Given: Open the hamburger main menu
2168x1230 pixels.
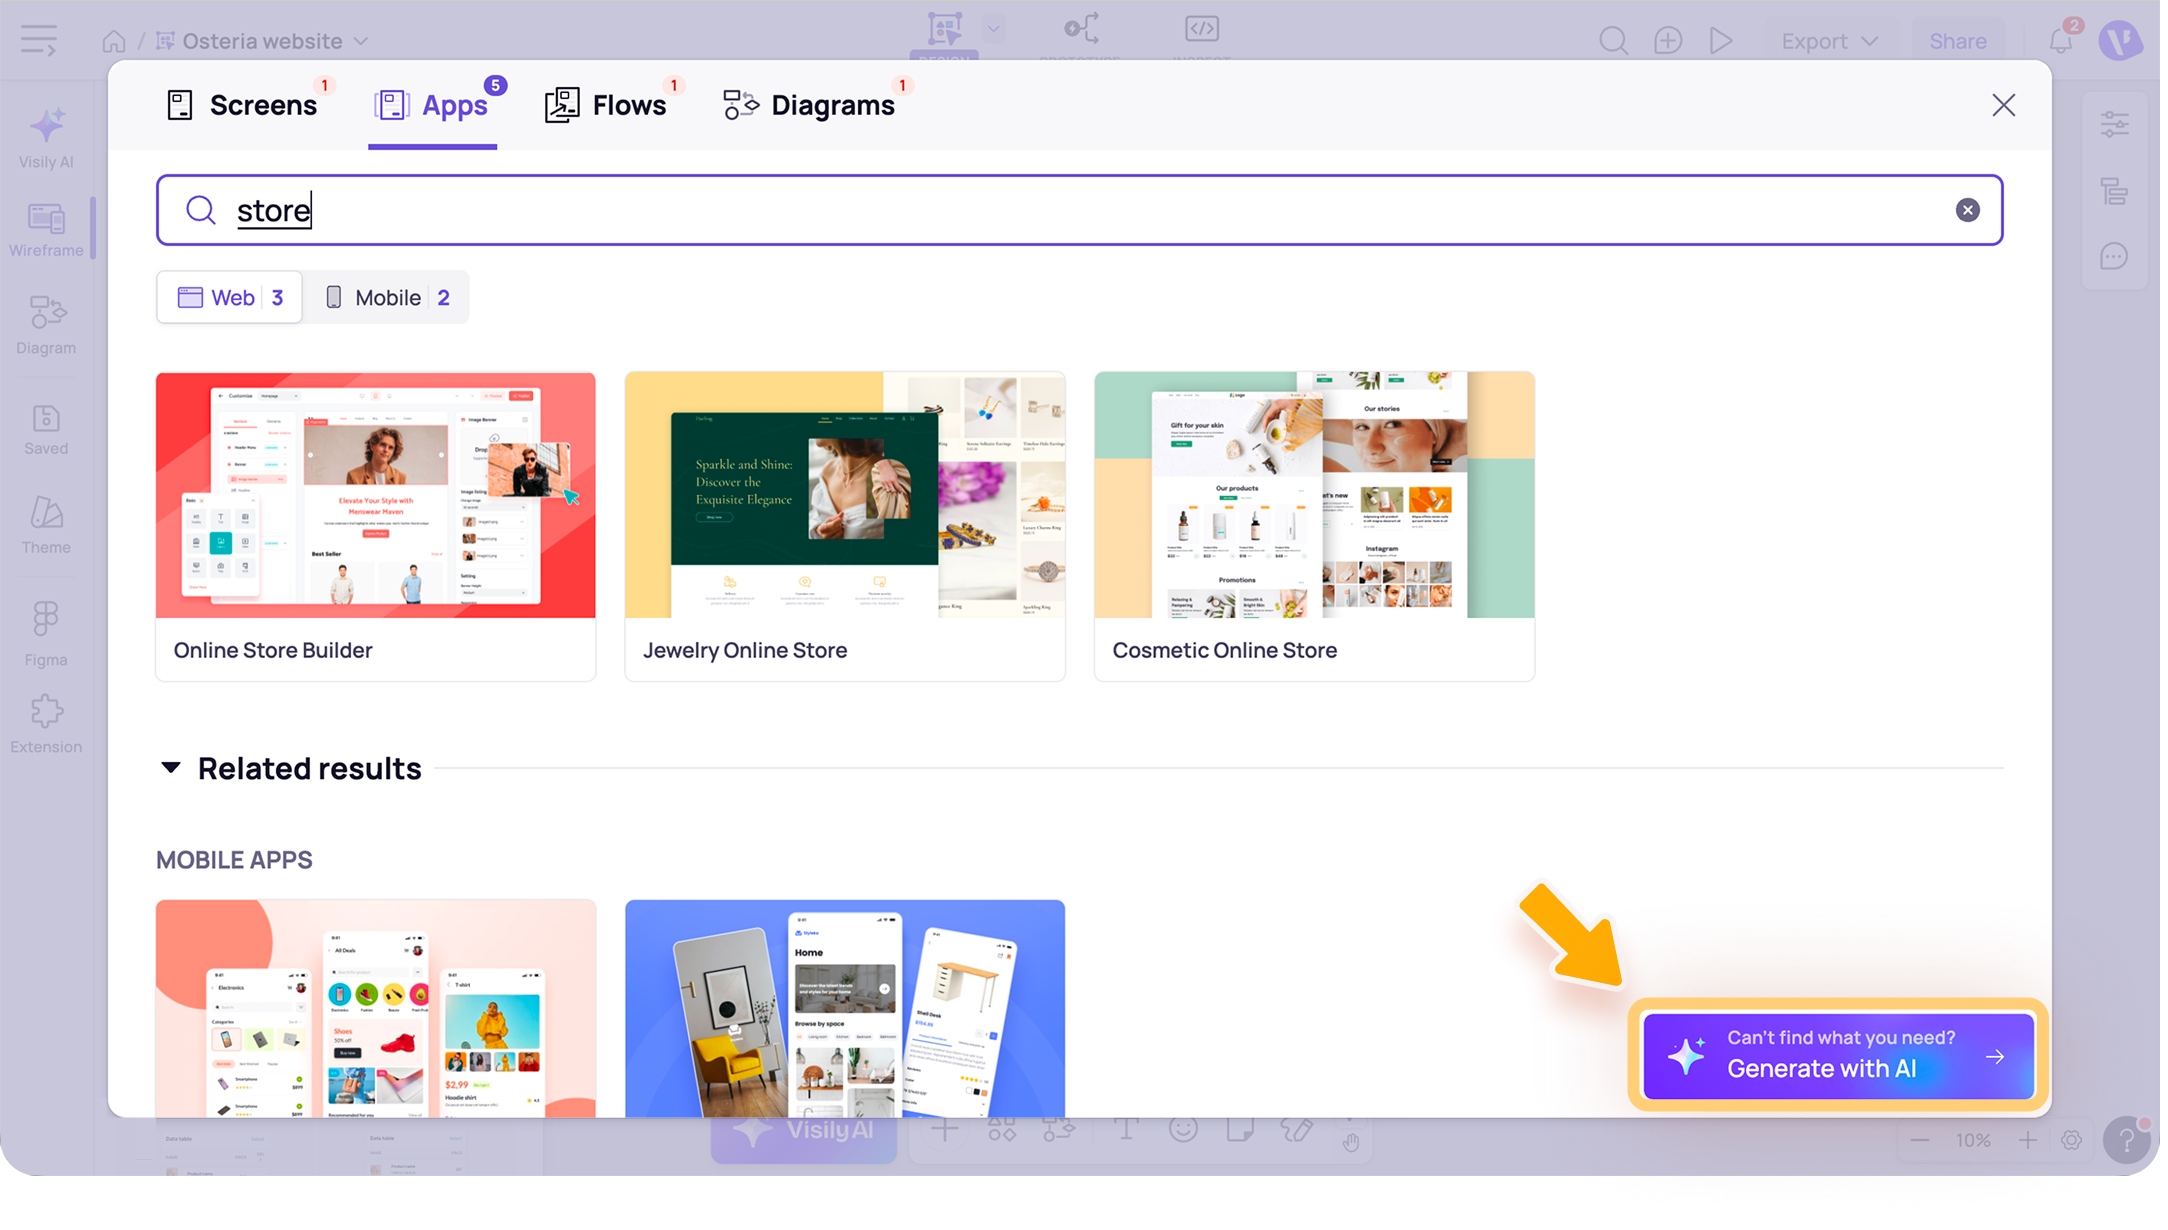Looking at the screenshot, I should point(39,41).
